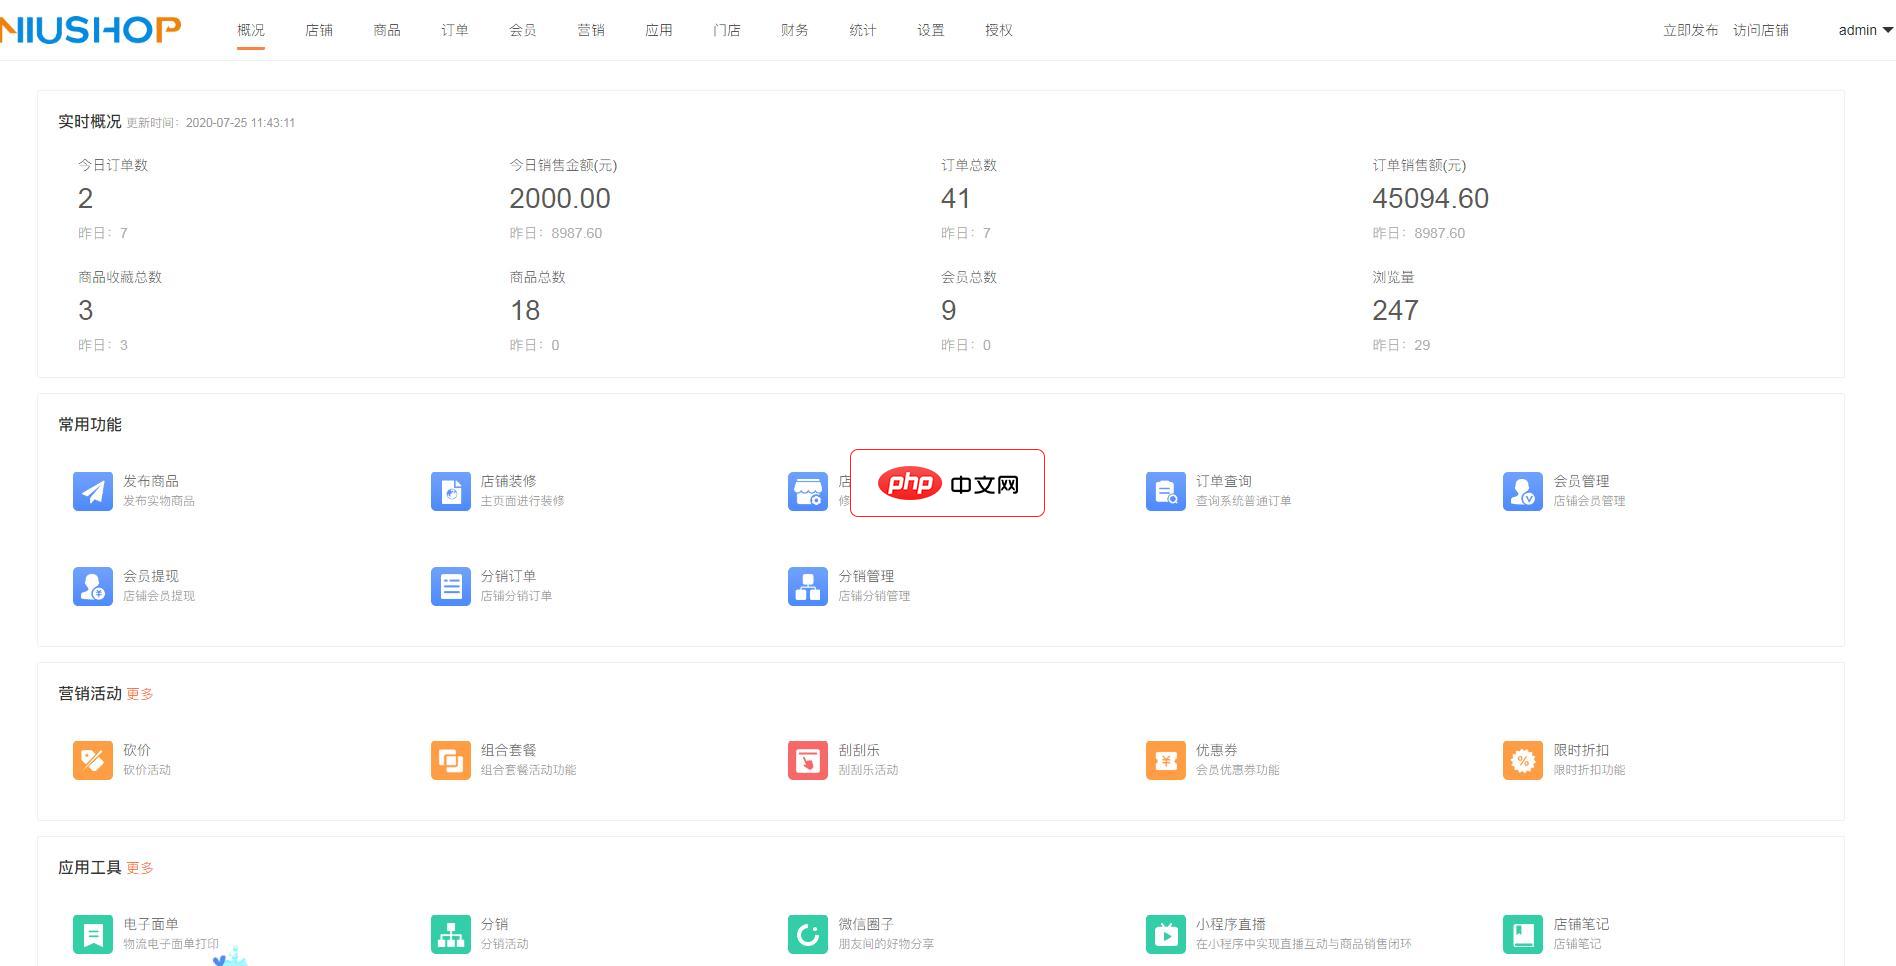Click the 访问店铺 link

1760,30
